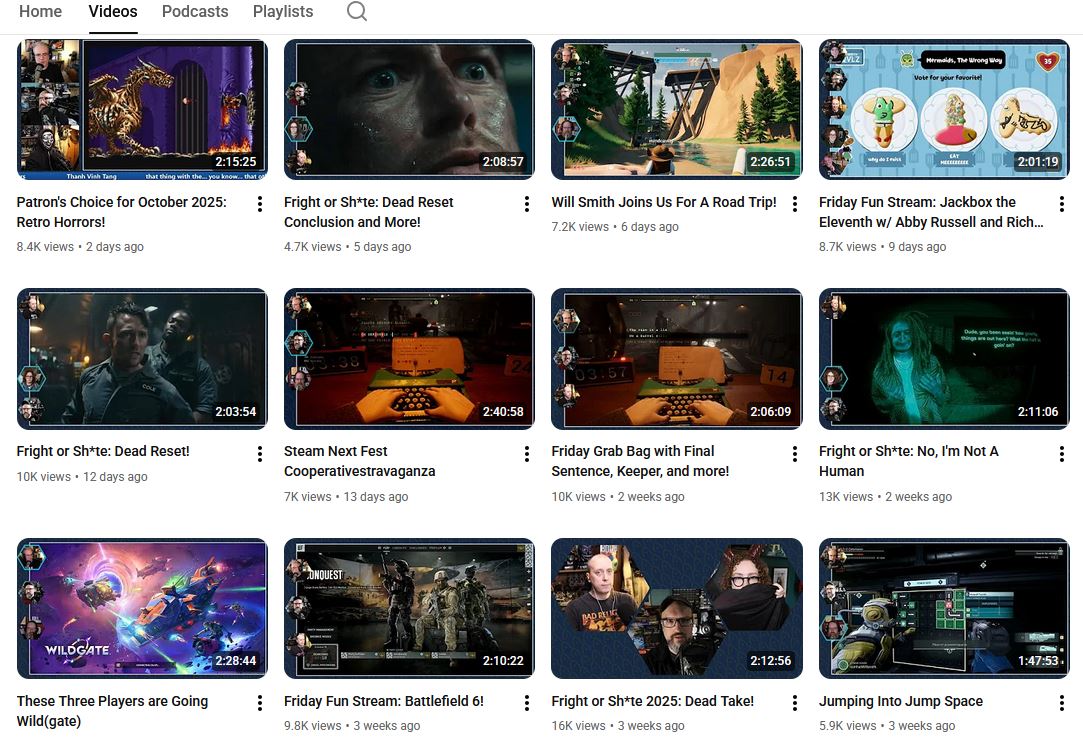Open options menu for Fright or Sh*te: Dead Reset!
The image size is (1083, 739).
click(x=260, y=454)
